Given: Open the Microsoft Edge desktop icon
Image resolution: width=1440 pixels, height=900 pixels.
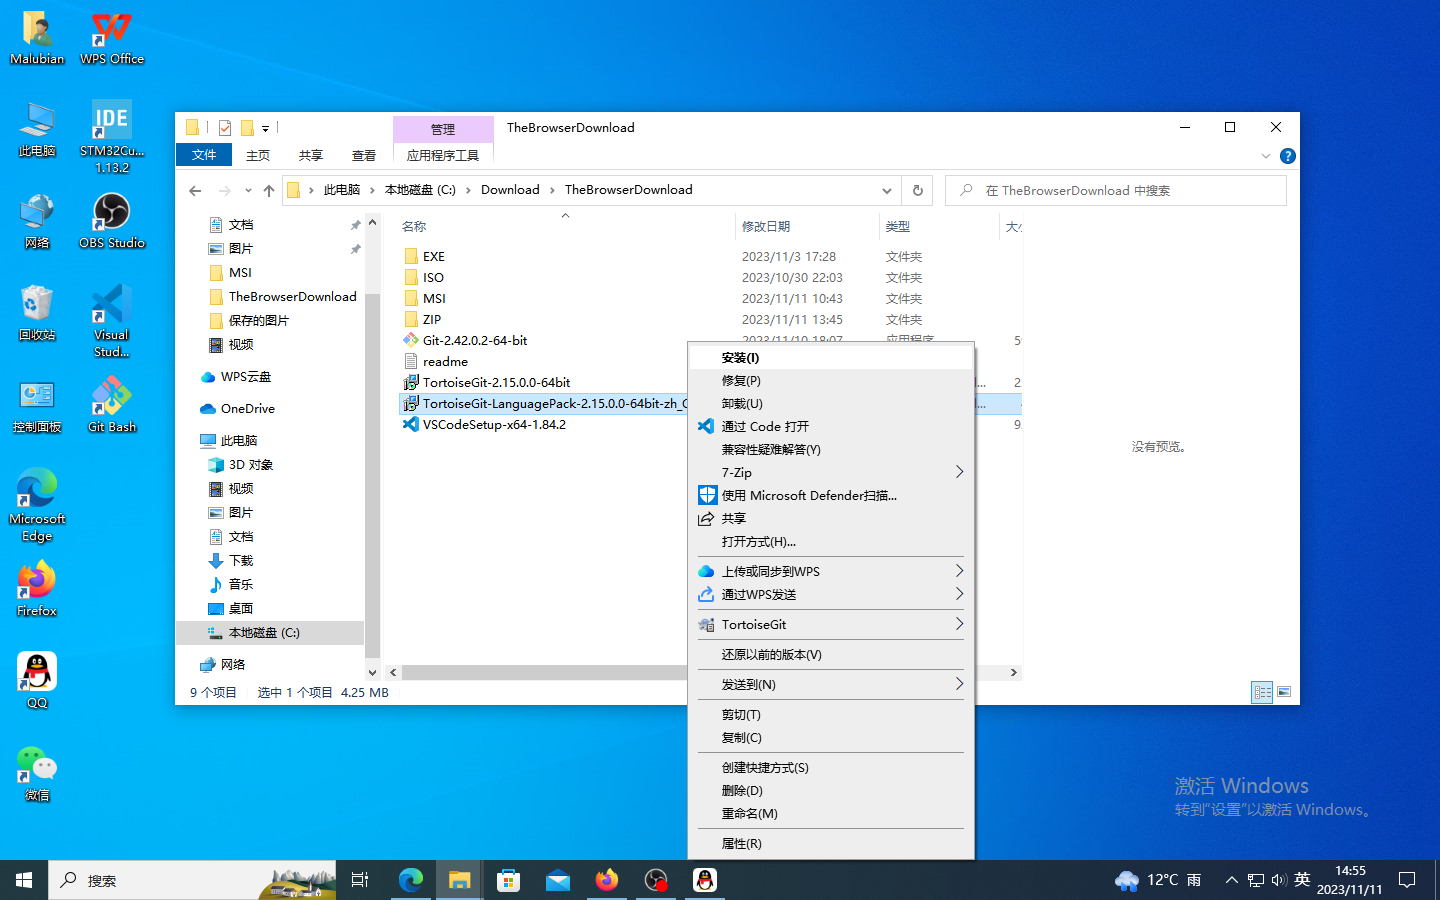Looking at the screenshot, I should tap(37, 505).
